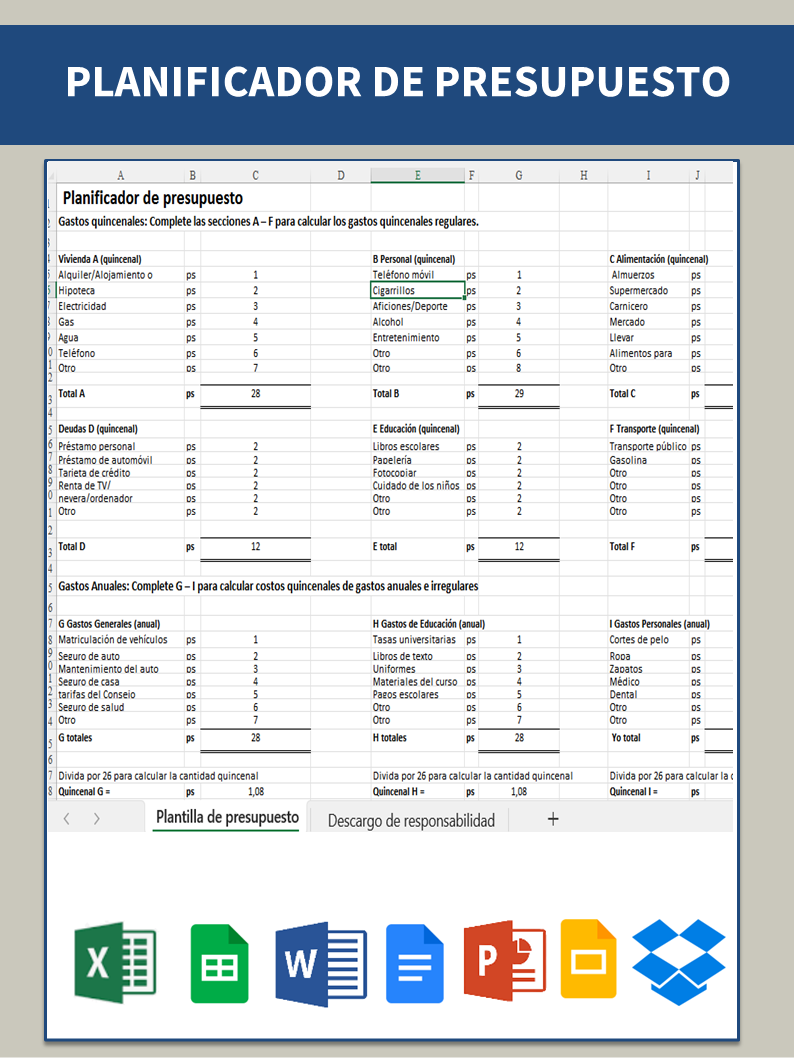794x1058 pixels.
Task: Click the Préstamo personal cell
Action: [x=120, y=447]
